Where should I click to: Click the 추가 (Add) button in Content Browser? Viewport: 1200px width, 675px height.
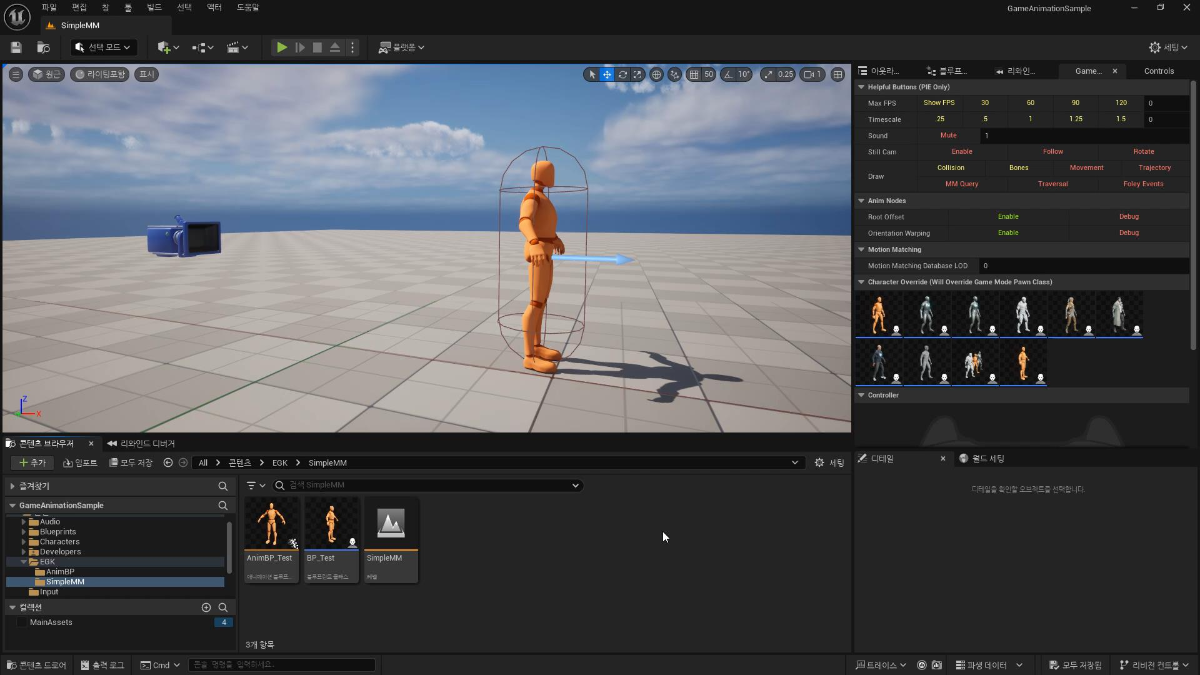point(31,463)
